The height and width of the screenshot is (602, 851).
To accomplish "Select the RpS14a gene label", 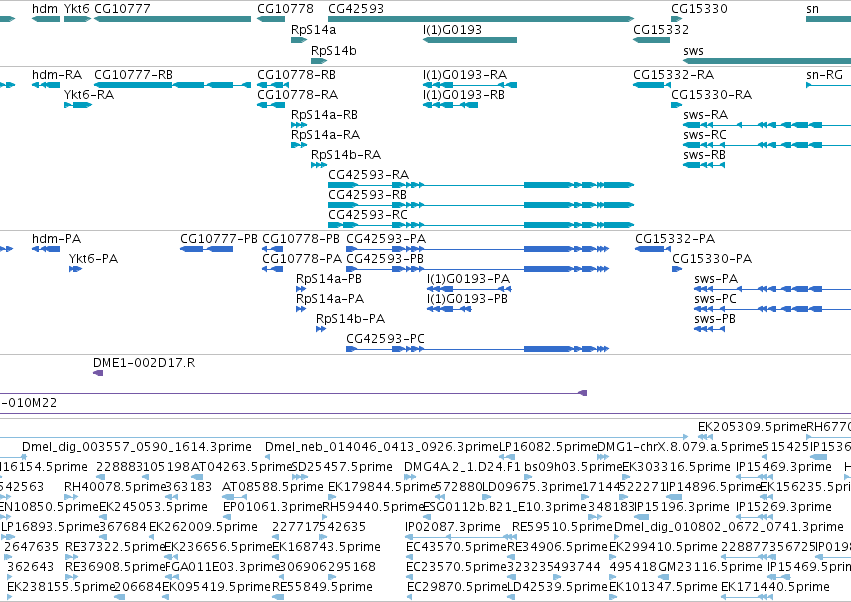I will pos(314,29).
